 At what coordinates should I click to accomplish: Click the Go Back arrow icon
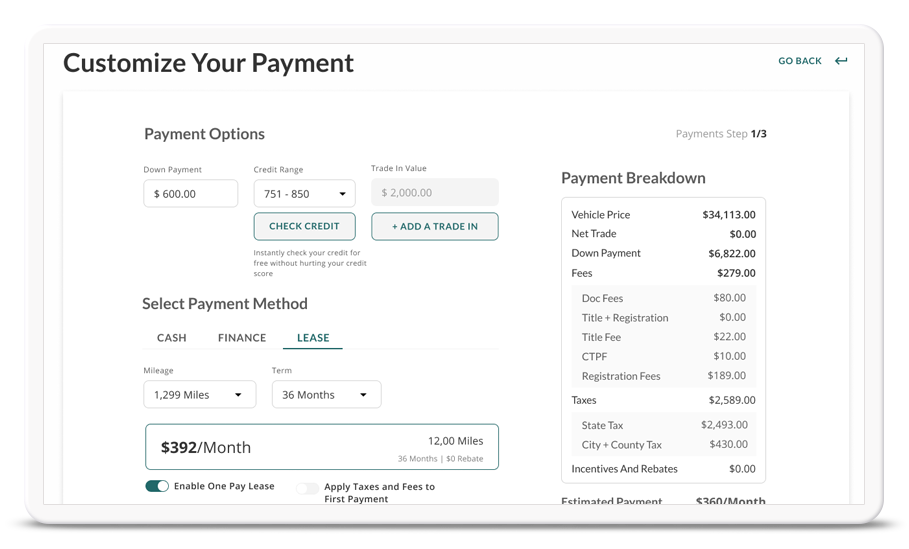[841, 61]
